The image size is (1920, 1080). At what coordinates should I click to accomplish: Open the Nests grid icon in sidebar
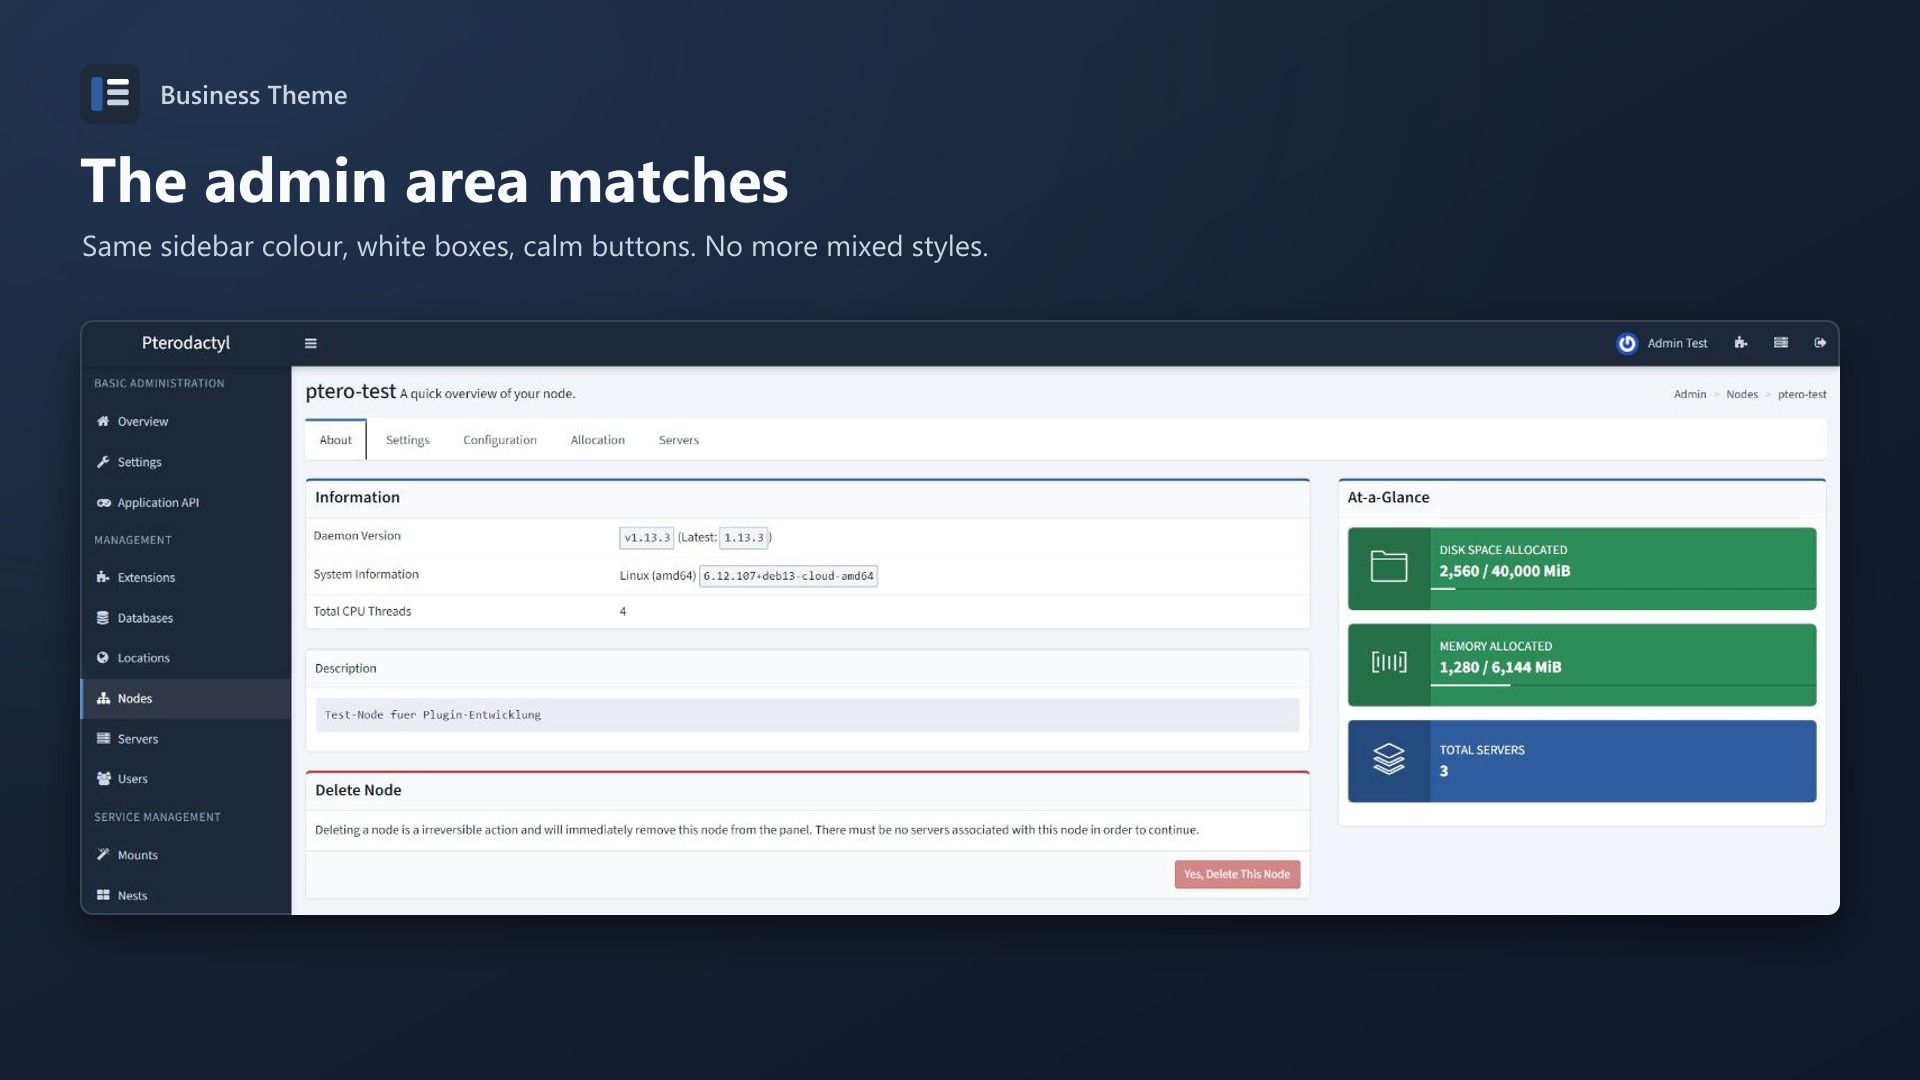tap(103, 895)
